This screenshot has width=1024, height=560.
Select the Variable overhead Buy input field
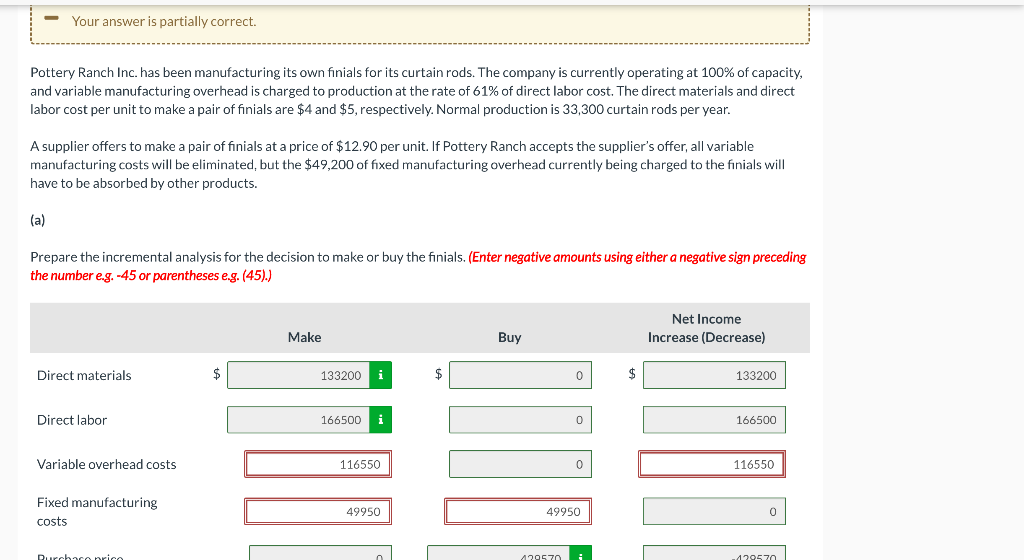tap(520, 464)
